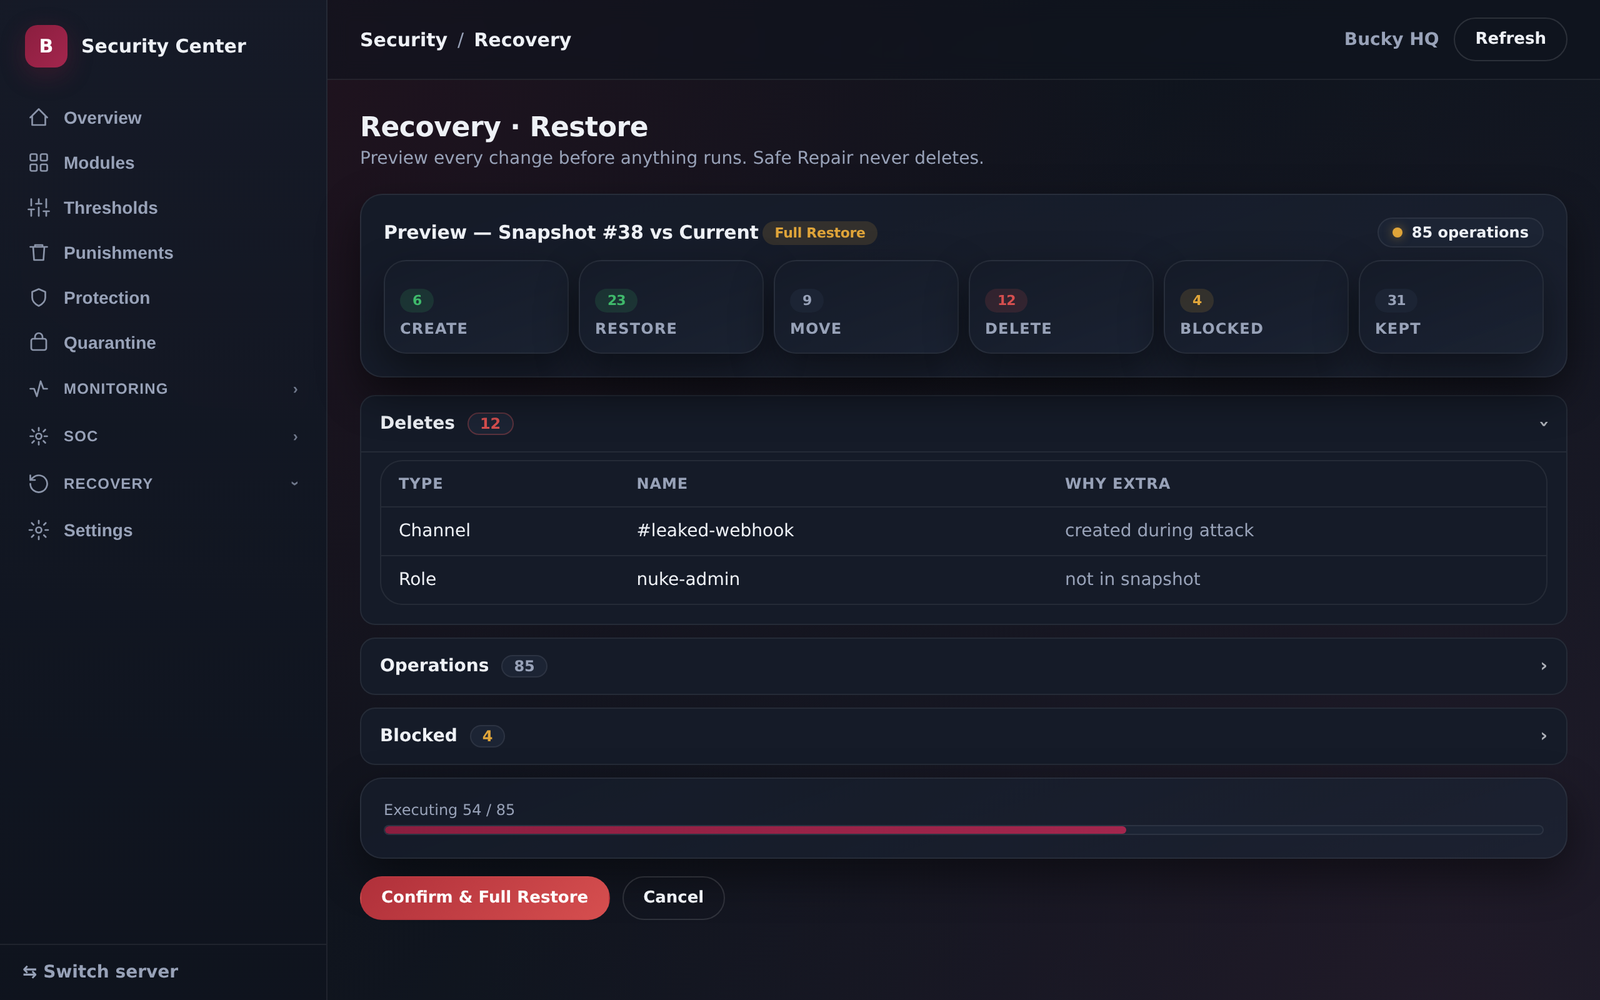Click the 'Executing 54 / 85' status text
1600x1000 pixels.
pyautogui.click(x=449, y=810)
